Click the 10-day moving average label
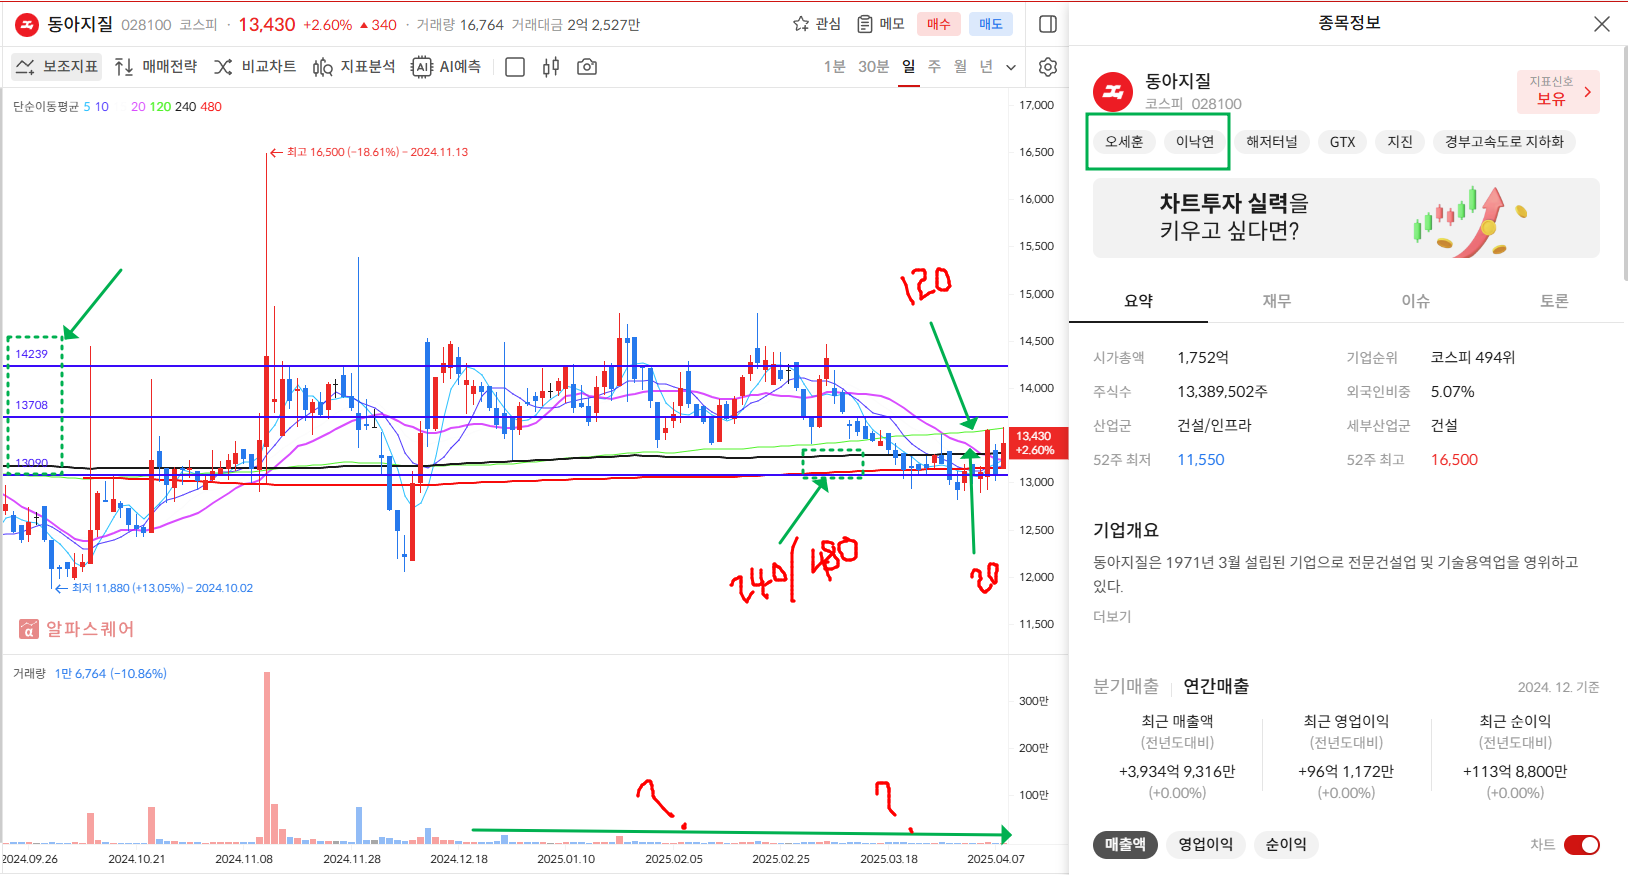The width and height of the screenshot is (1628, 875). pos(102,107)
